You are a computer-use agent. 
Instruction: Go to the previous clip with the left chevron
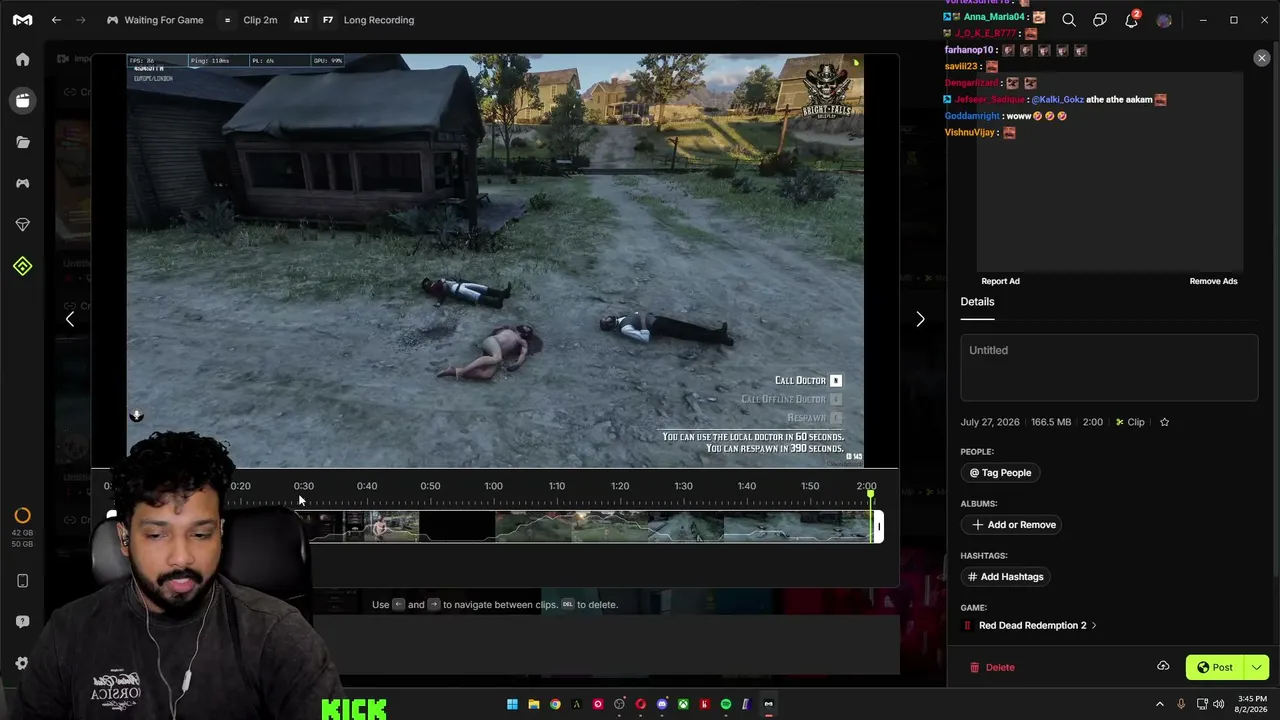tap(69, 319)
